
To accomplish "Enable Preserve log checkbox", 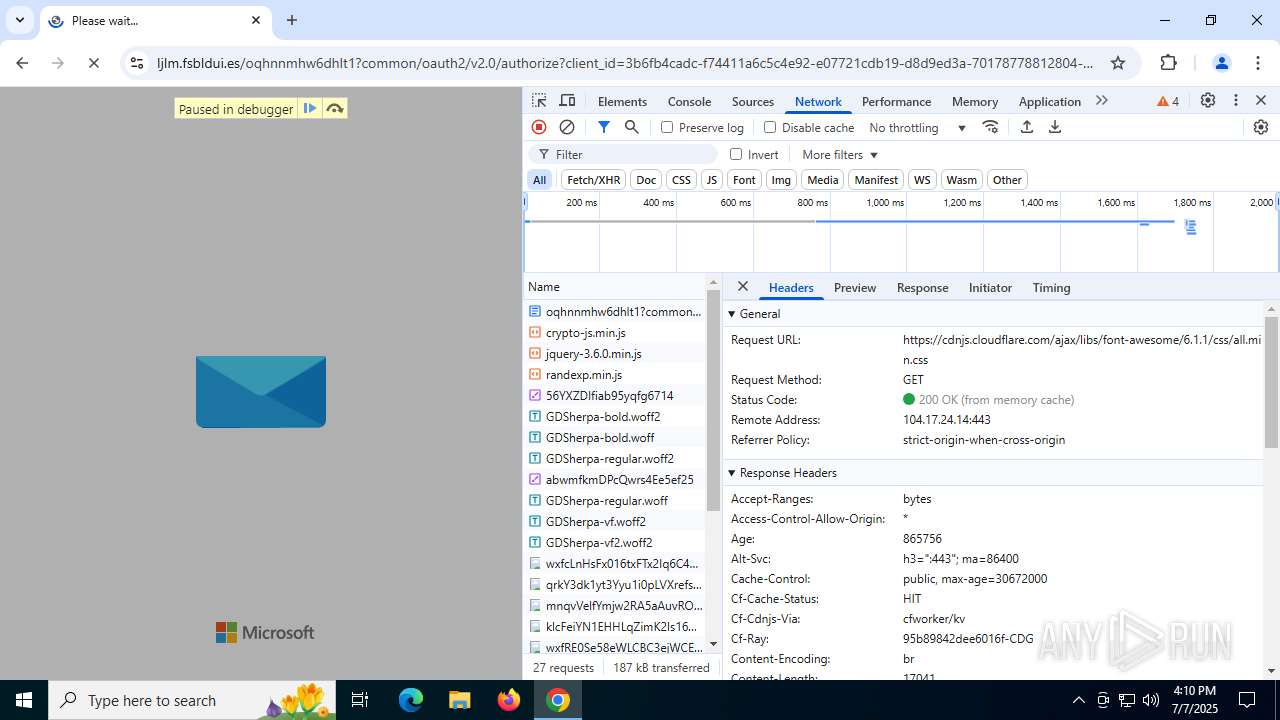I will (667, 127).
